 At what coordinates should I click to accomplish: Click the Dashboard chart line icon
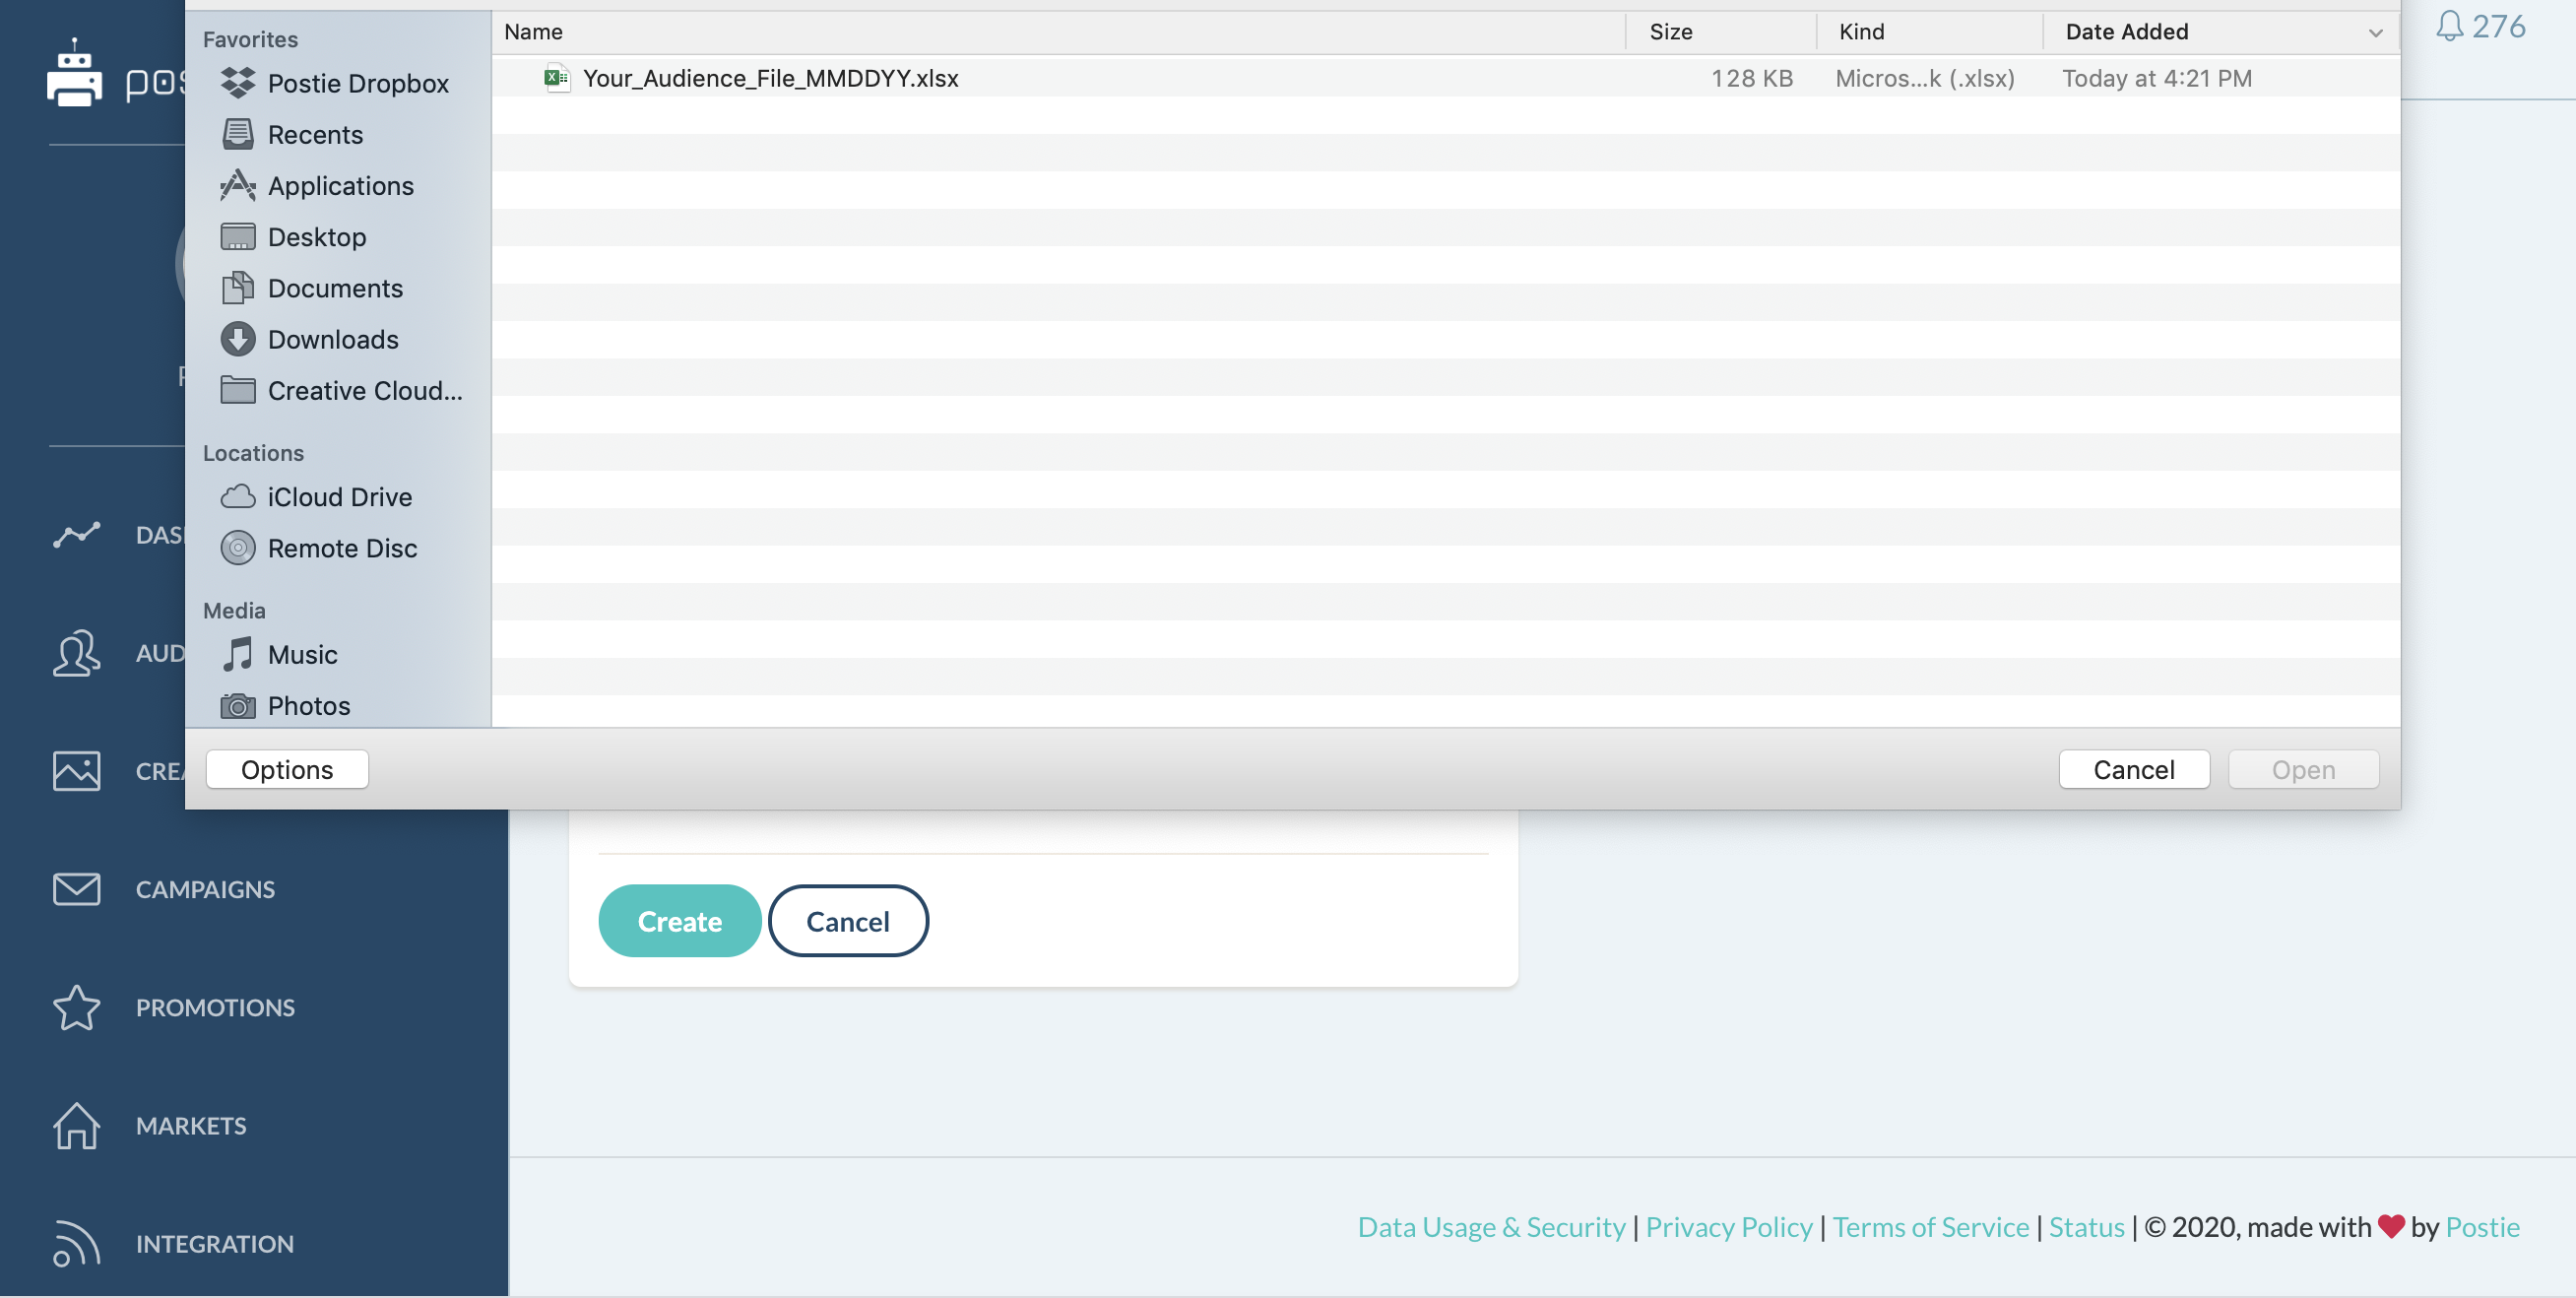pyautogui.click(x=76, y=535)
